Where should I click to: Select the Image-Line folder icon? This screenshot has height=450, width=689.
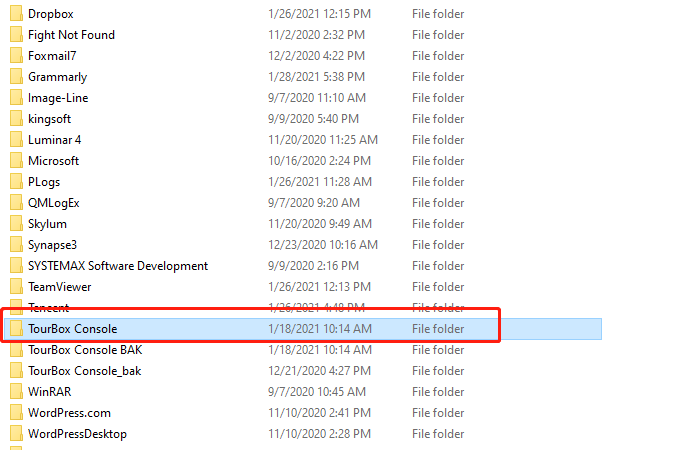coord(16,98)
